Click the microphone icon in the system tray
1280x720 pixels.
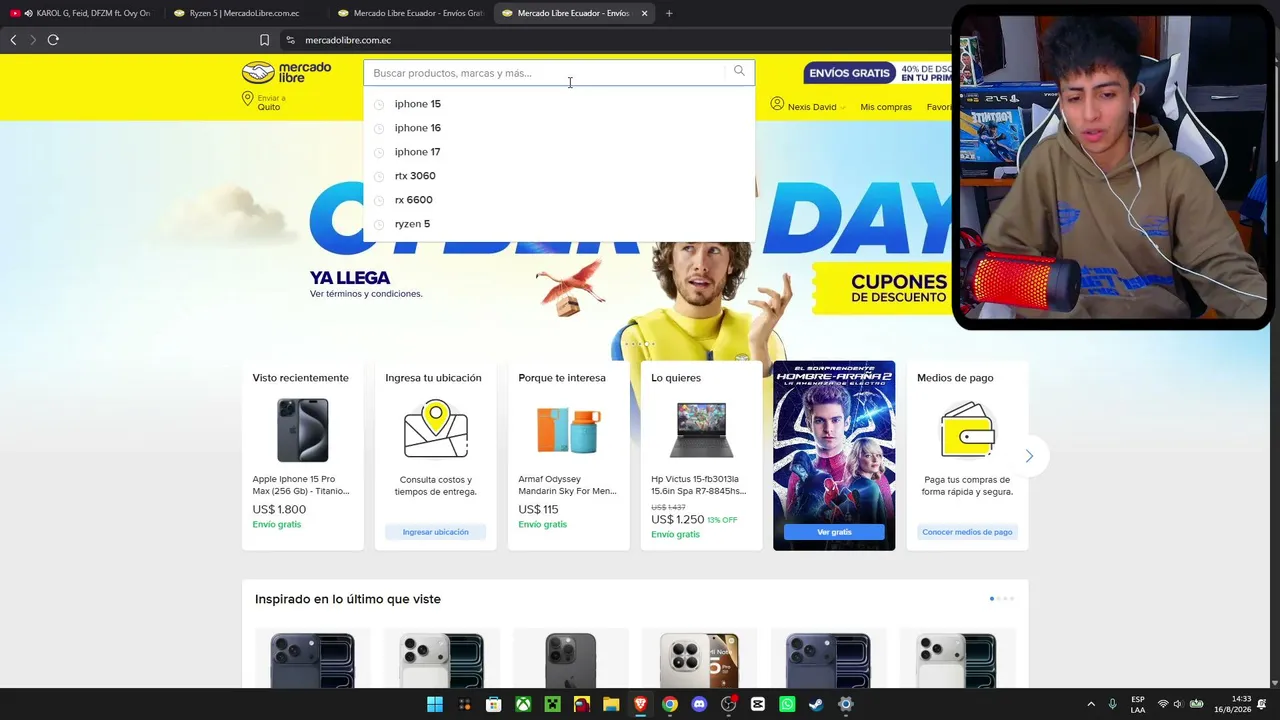(x=1112, y=704)
